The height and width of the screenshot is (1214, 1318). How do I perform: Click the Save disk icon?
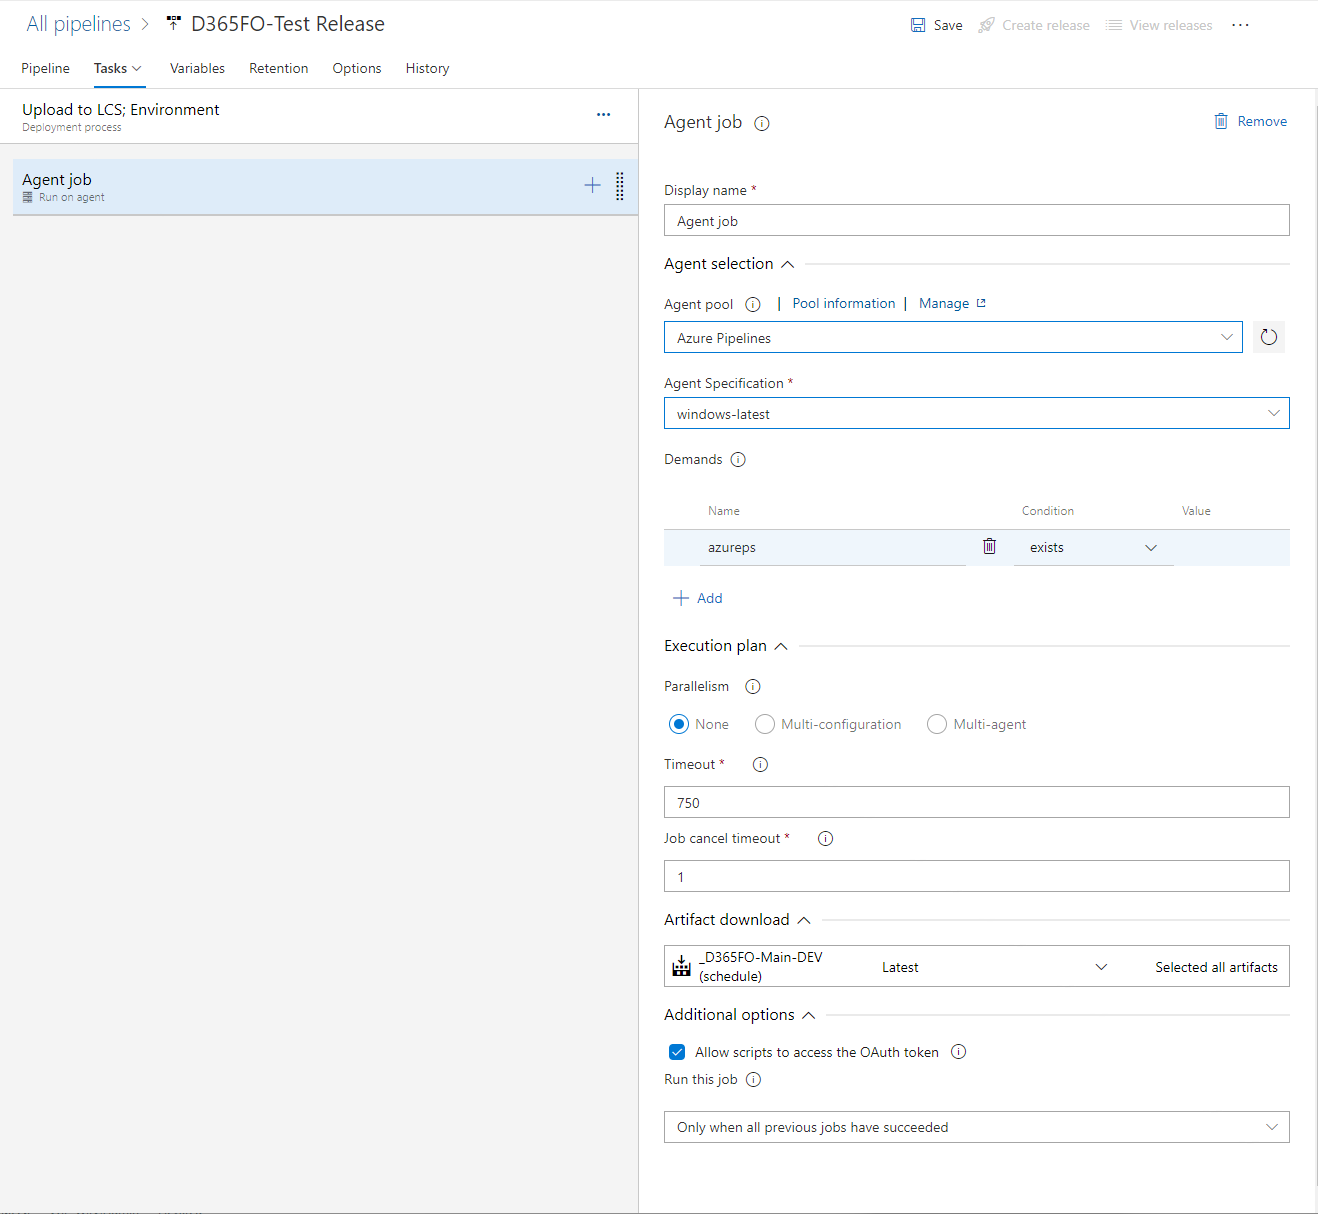click(x=918, y=25)
